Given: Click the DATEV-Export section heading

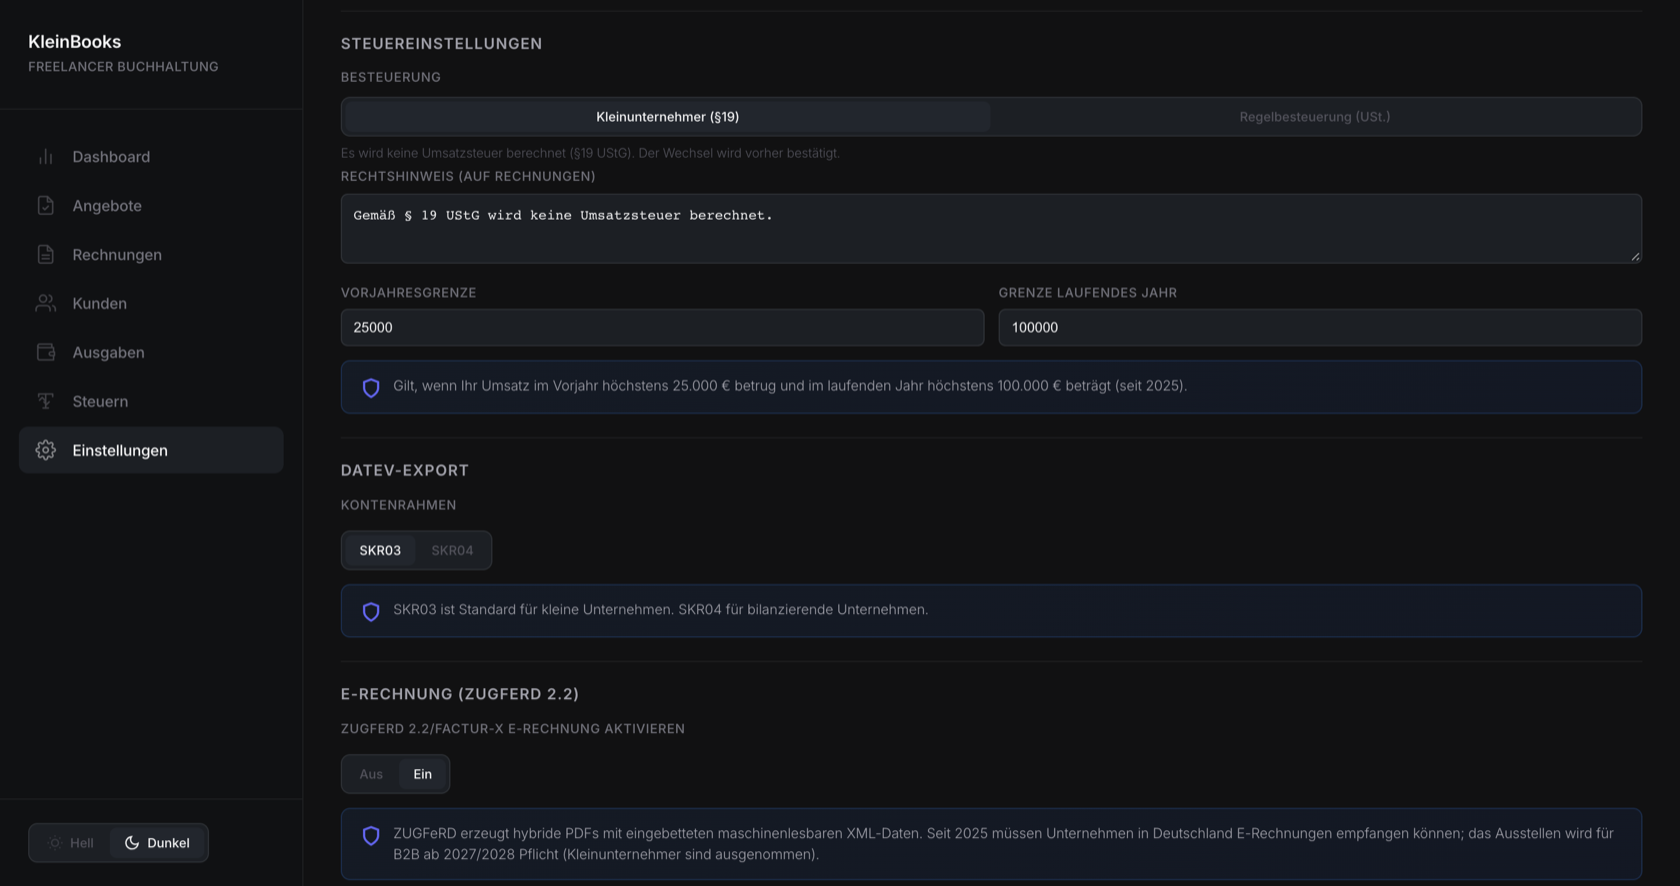Looking at the screenshot, I should click(405, 471).
